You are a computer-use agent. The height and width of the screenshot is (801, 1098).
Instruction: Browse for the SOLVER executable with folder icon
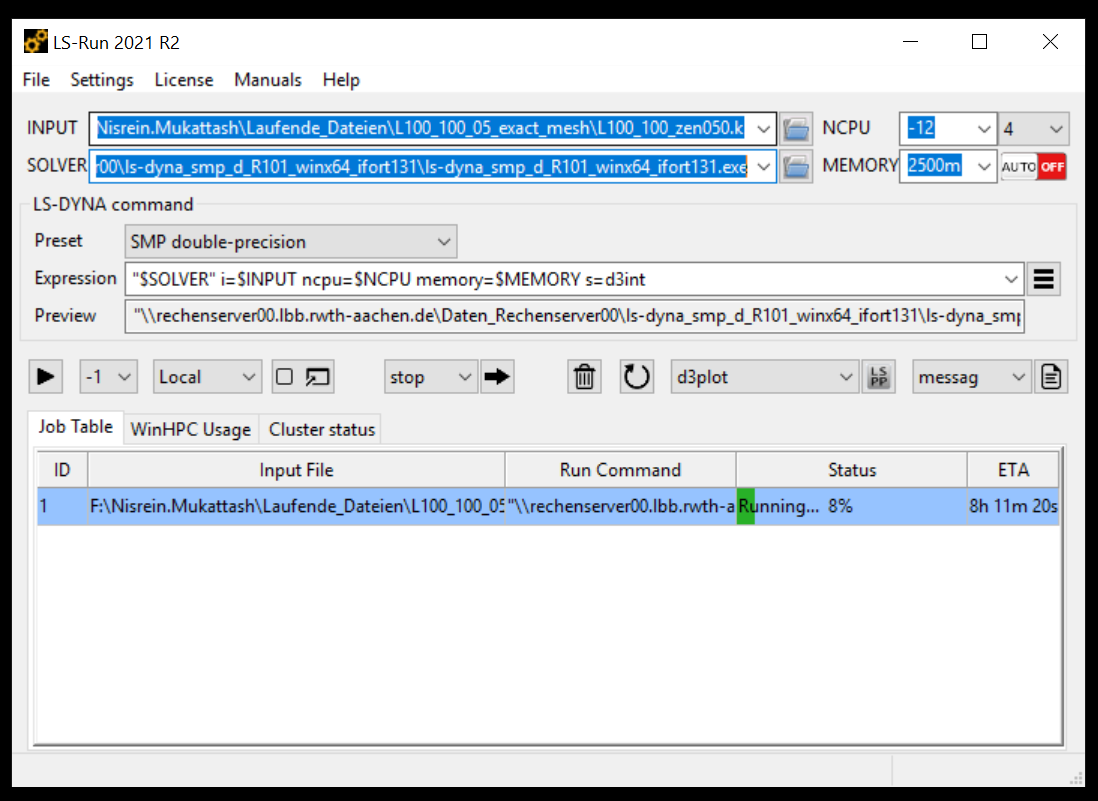tap(796, 167)
